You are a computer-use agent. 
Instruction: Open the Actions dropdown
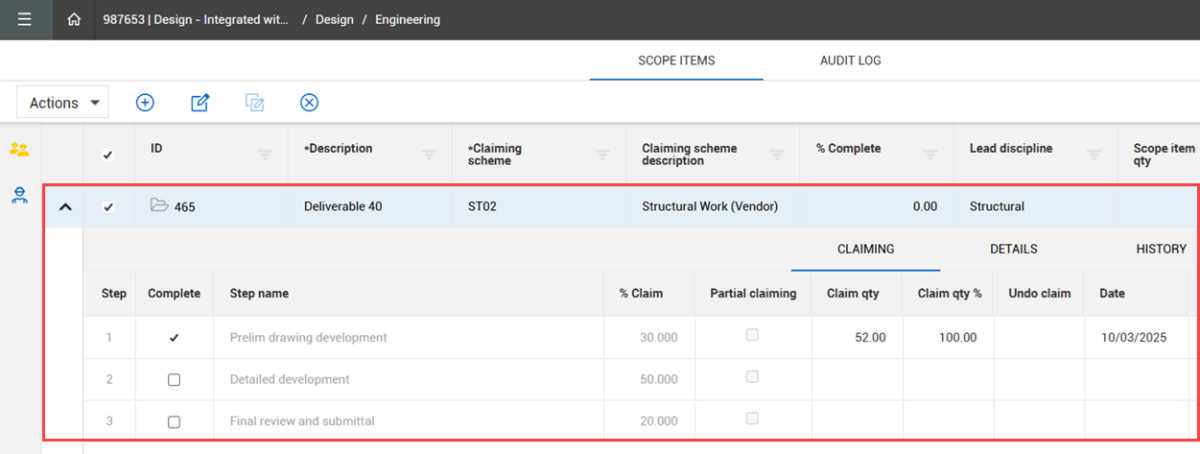pos(63,102)
